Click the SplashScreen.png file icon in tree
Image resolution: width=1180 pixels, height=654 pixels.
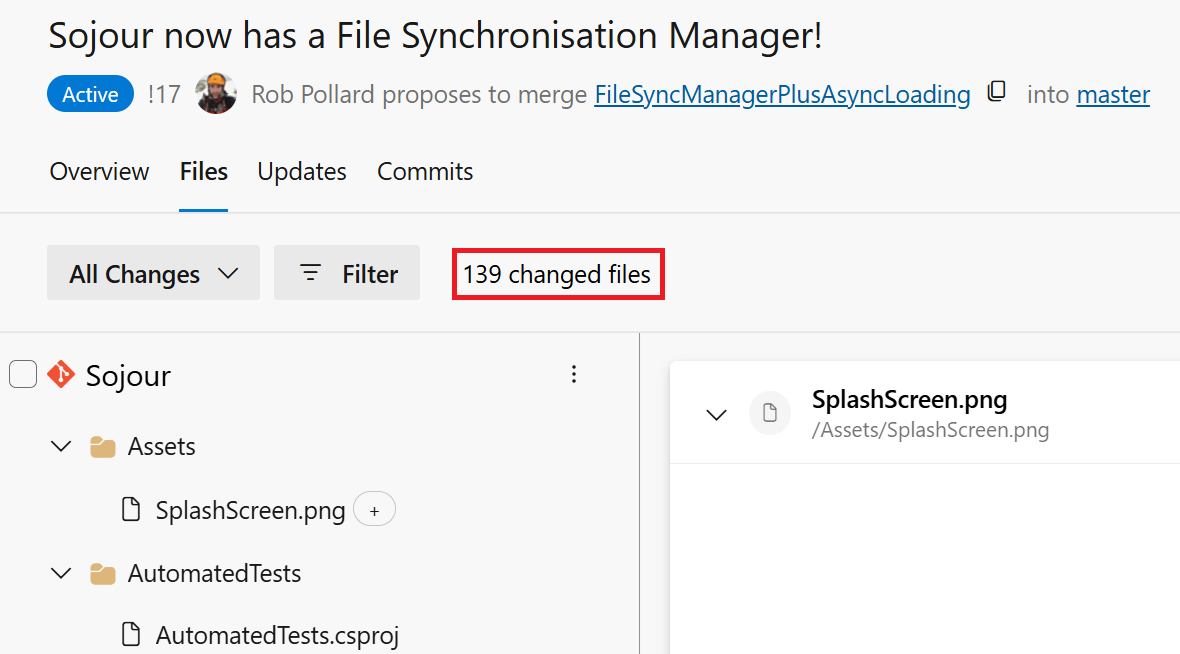pos(131,510)
